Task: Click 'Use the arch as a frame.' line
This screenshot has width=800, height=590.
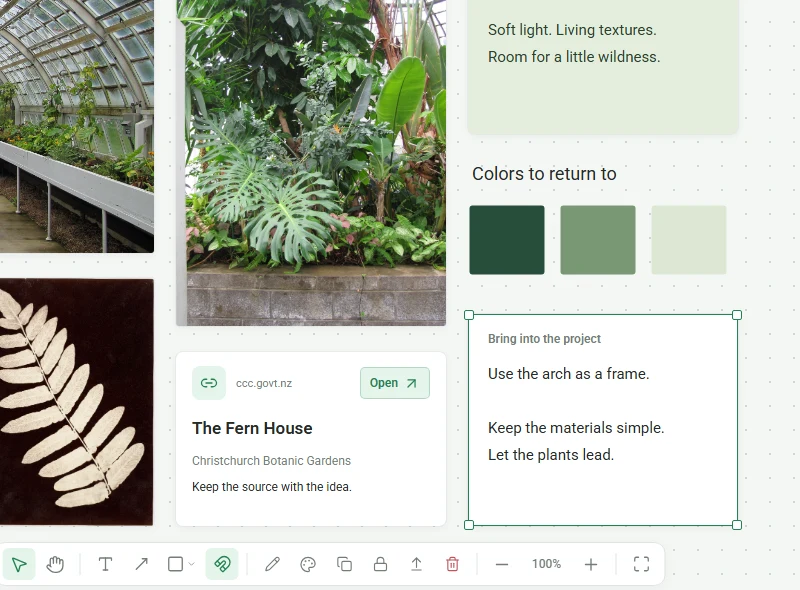Action: click(x=568, y=374)
